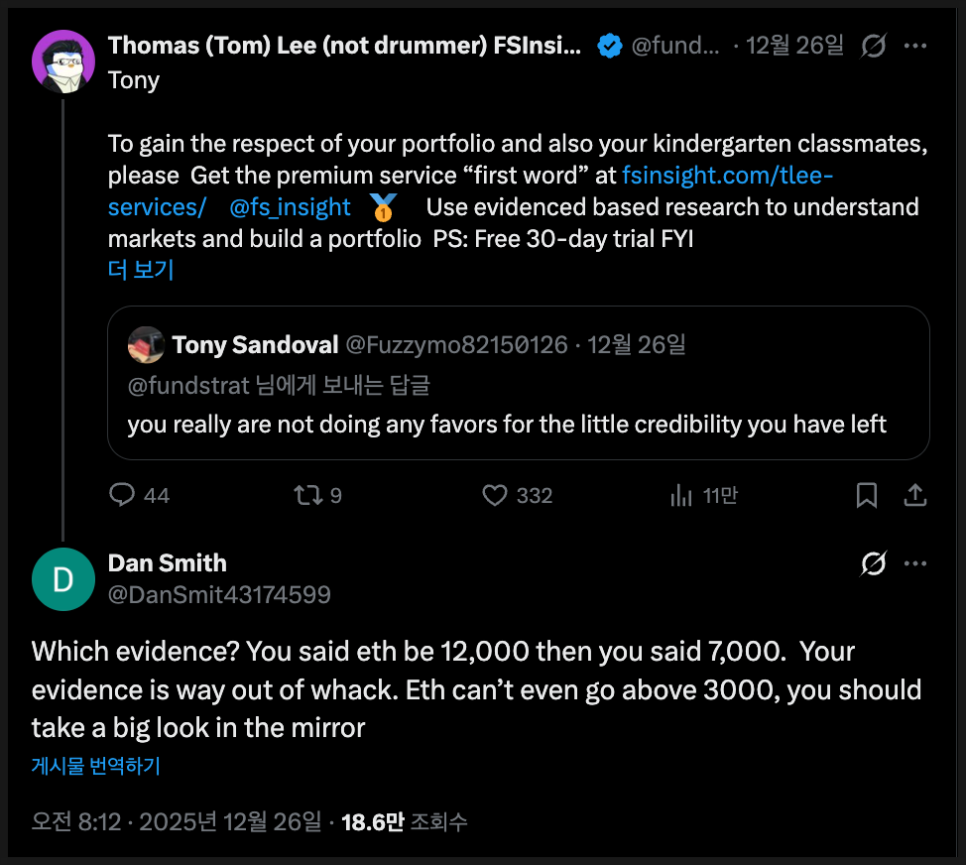
Task: Click the share icon on Tom Lee's tweet
Action: (x=914, y=495)
